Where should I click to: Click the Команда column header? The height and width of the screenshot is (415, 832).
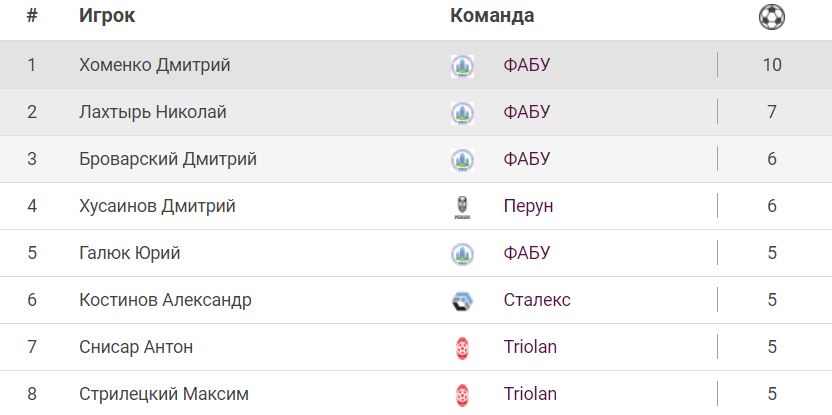tap(492, 16)
